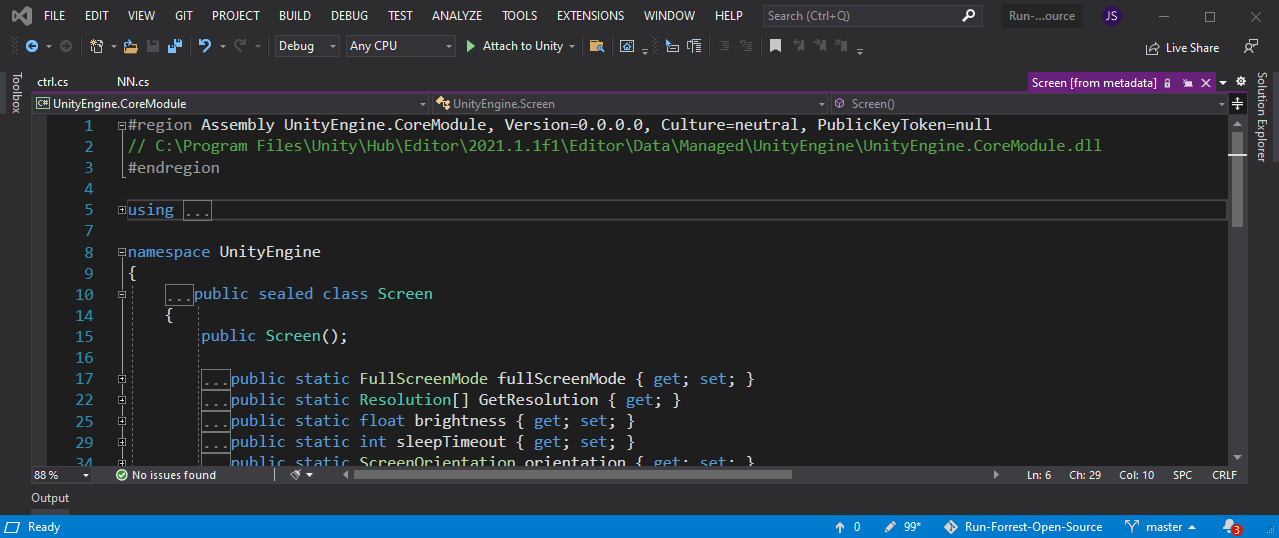
Task: Open the Any CPU platform dropdown
Action: [x=400, y=46]
